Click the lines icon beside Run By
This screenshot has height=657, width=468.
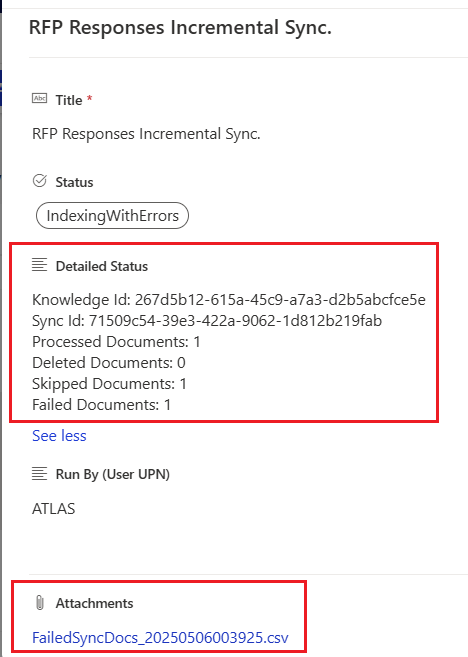(39, 473)
